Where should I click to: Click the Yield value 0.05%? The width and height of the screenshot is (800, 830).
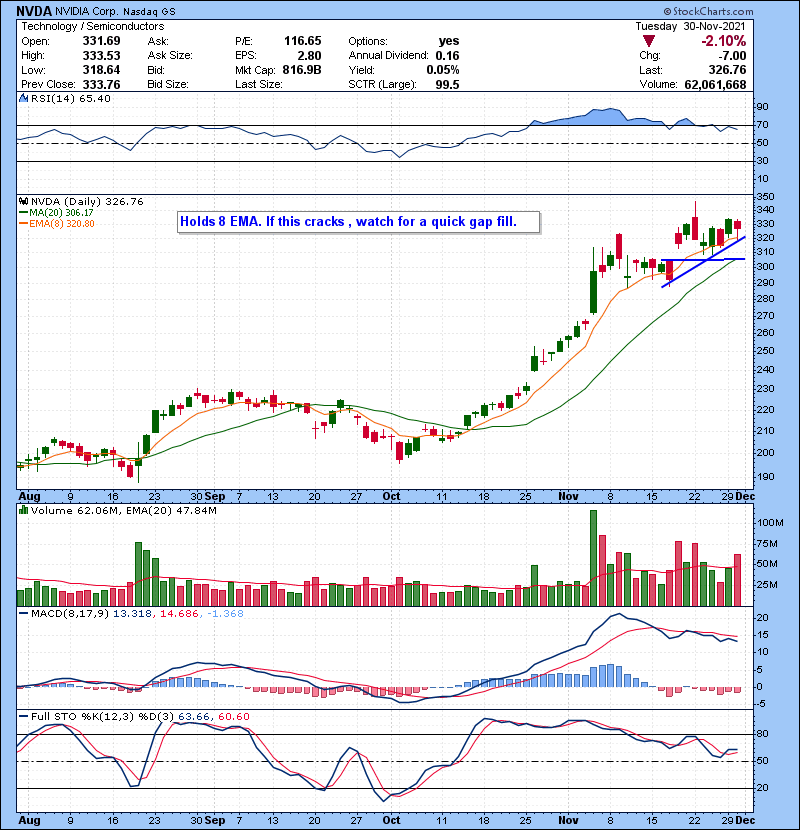(443, 70)
